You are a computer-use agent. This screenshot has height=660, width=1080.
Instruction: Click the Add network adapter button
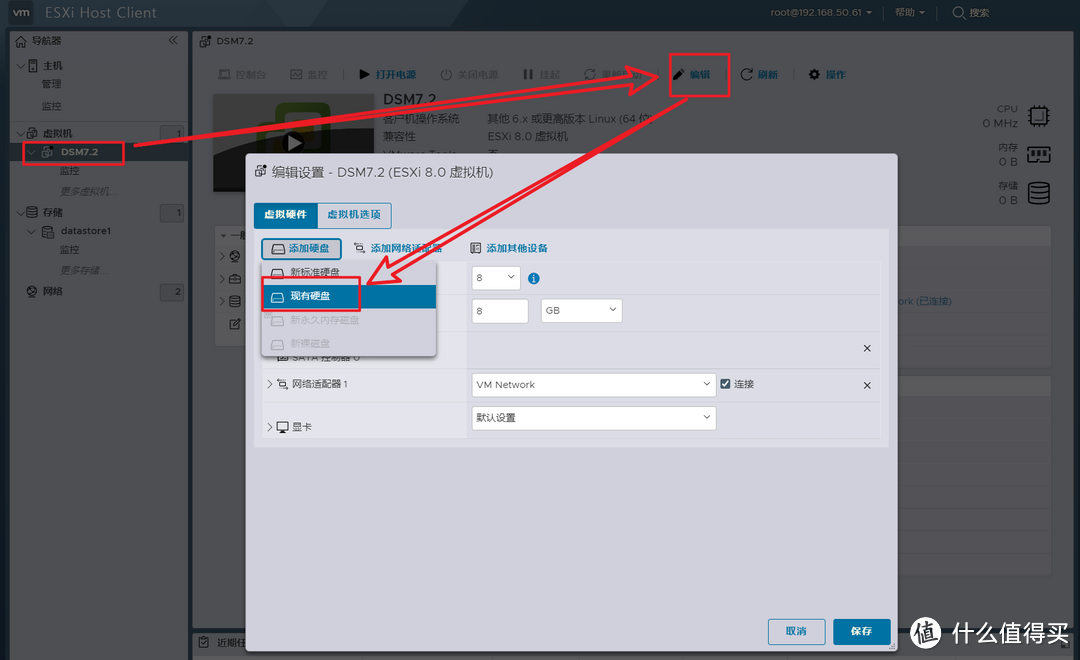(x=397, y=248)
